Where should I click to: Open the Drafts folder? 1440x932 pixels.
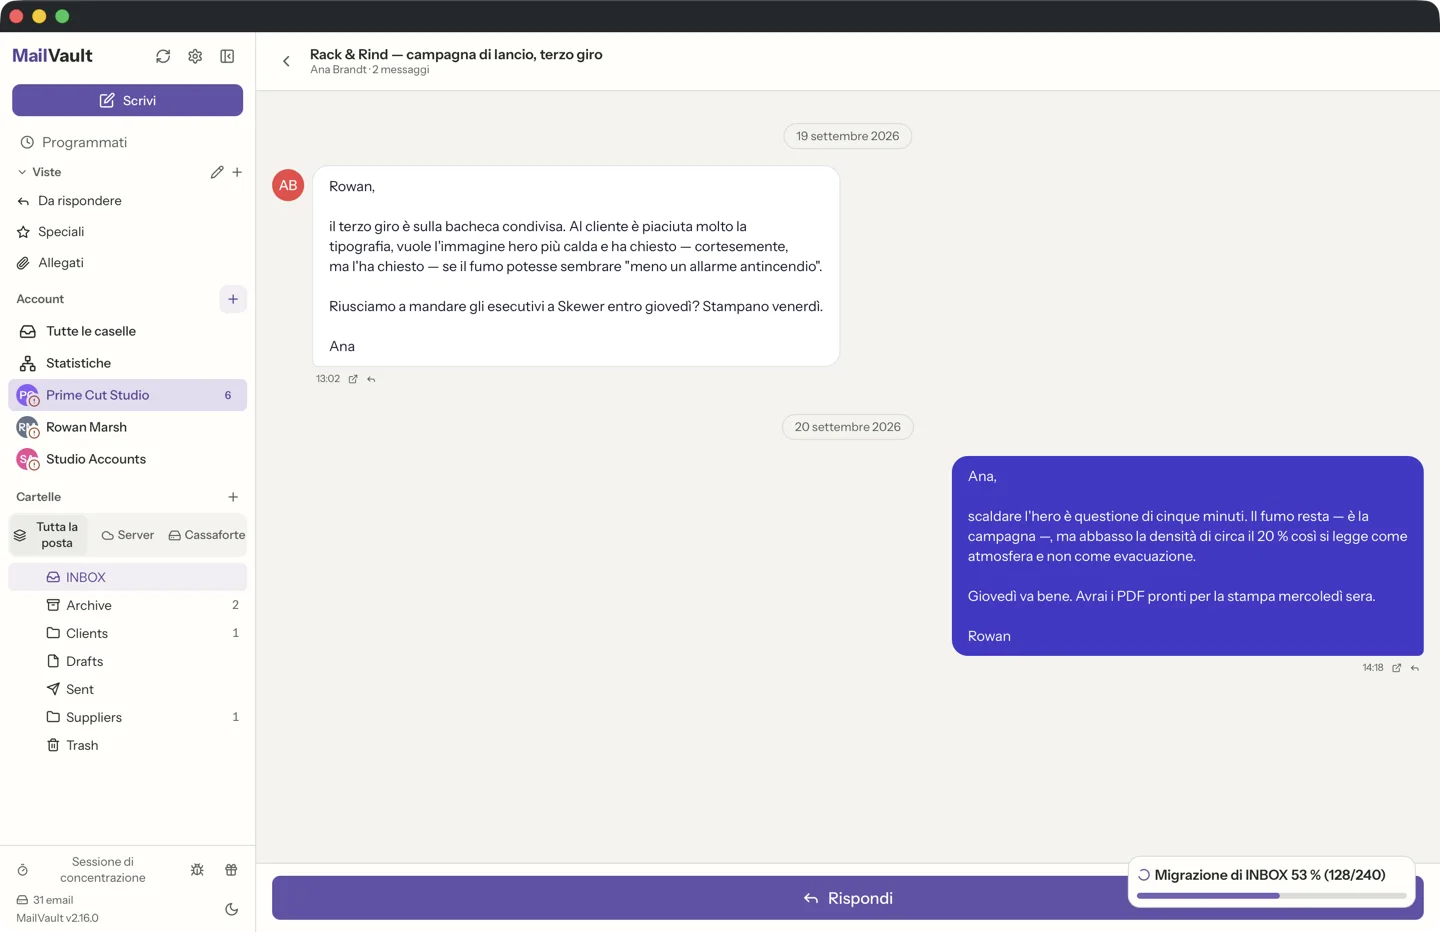(127, 661)
